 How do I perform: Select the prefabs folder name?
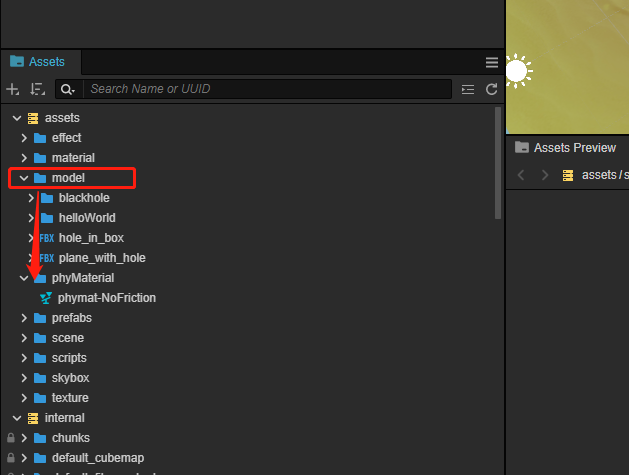71,318
